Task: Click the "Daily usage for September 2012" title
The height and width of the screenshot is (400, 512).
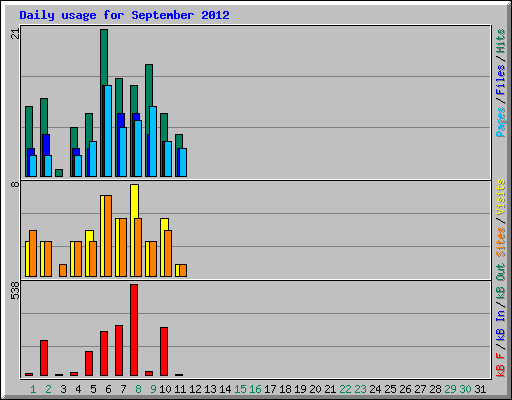Action: pyautogui.click(x=124, y=15)
